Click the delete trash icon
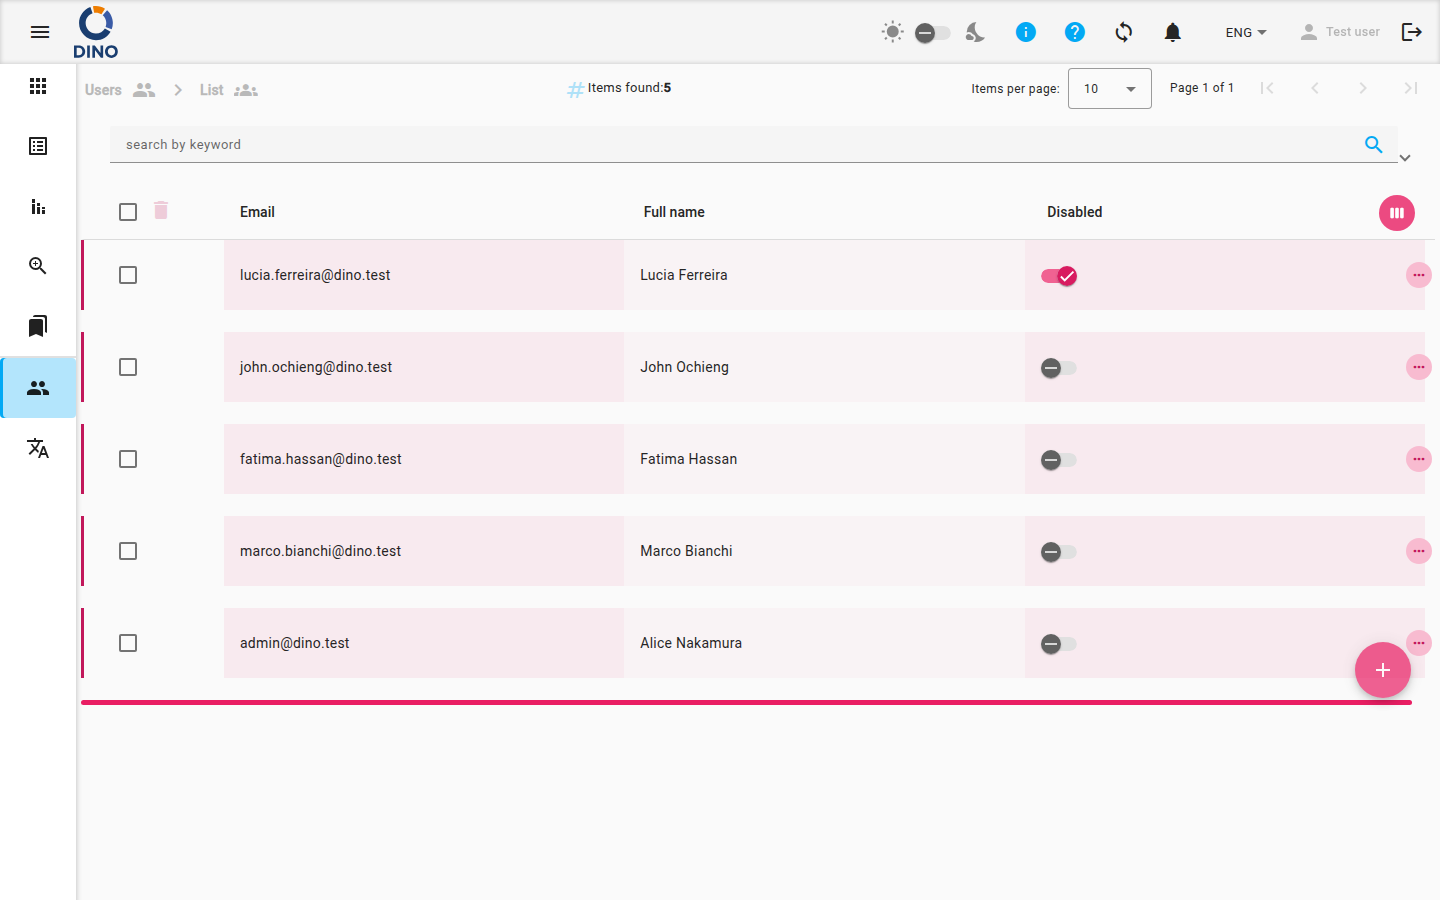The width and height of the screenshot is (1440, 900). (x=161, y=210)
